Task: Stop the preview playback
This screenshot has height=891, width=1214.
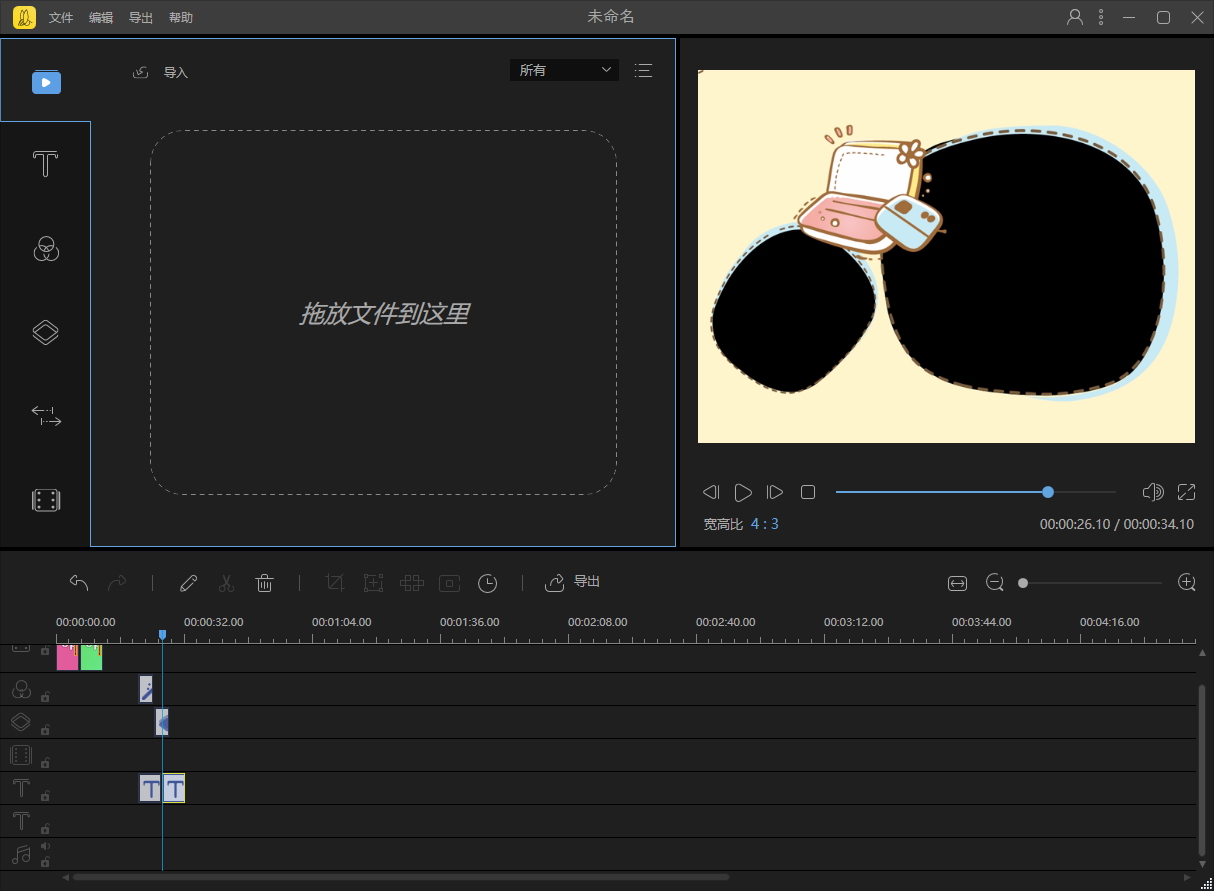Action: click(x=808, y=492)
